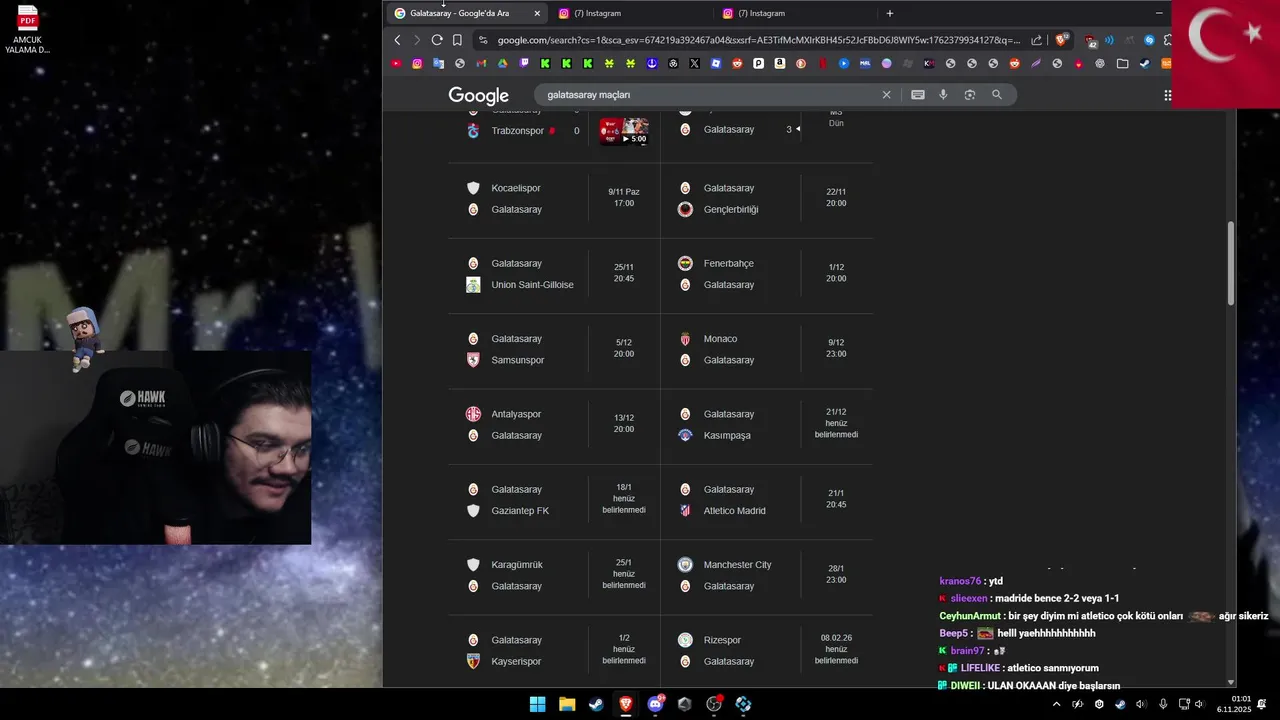Image resolution: width=1280 pixels, height=720 pixels.
Task: Open File Explorer from the taskbar
Action: click(x=566, y=704)
